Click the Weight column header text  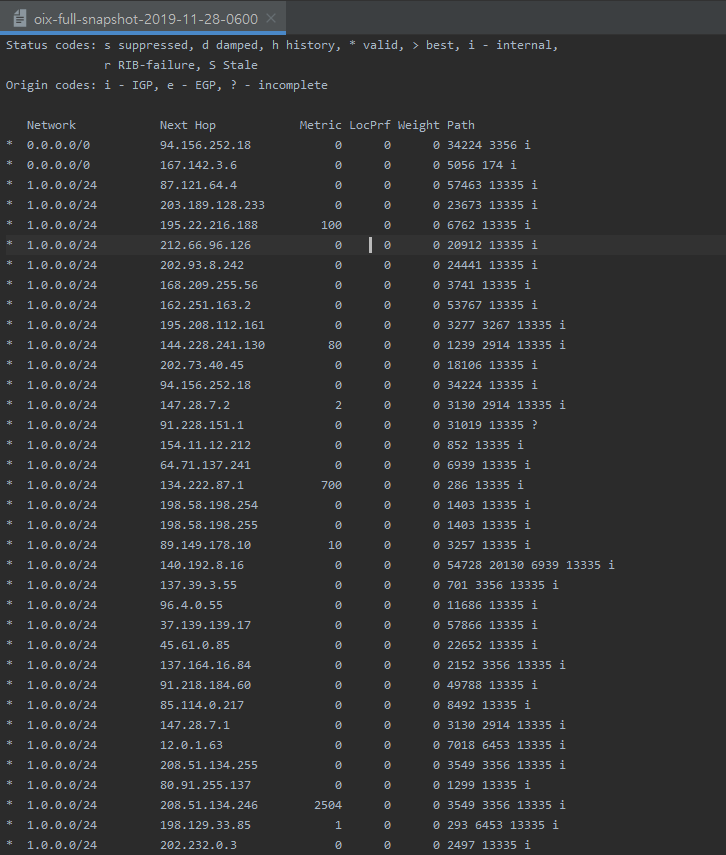pos(418,125)
